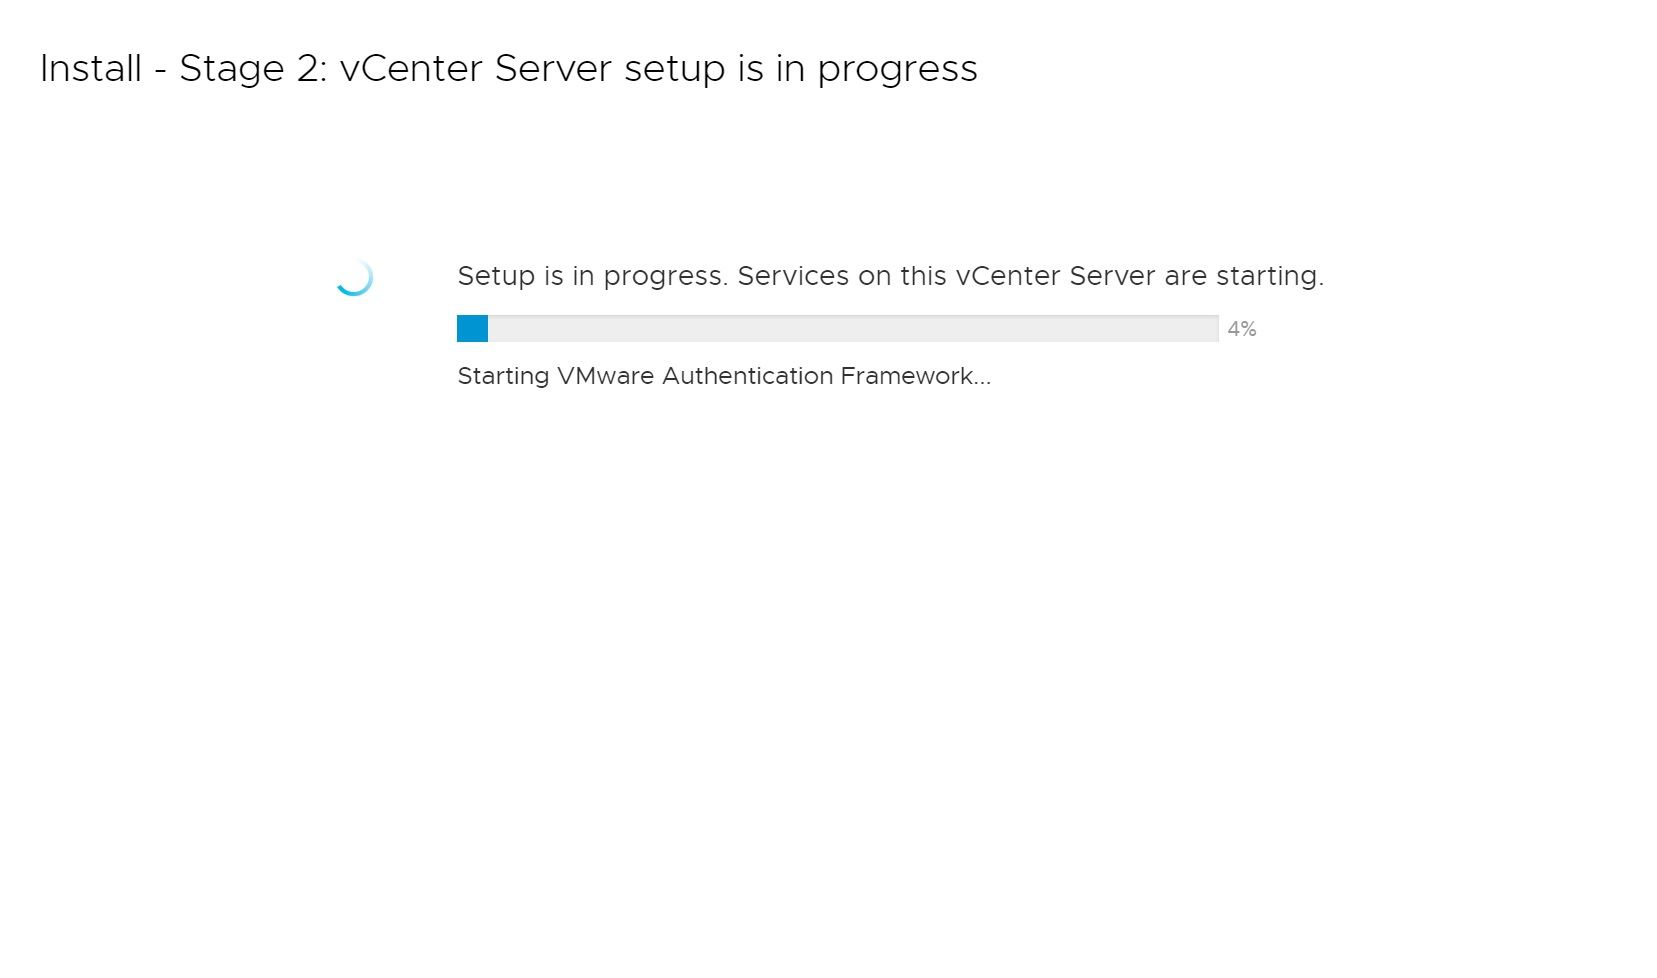Click the 4% progress percentage label
Screen dimensions: 1657x978
(x=1241, y=329)
